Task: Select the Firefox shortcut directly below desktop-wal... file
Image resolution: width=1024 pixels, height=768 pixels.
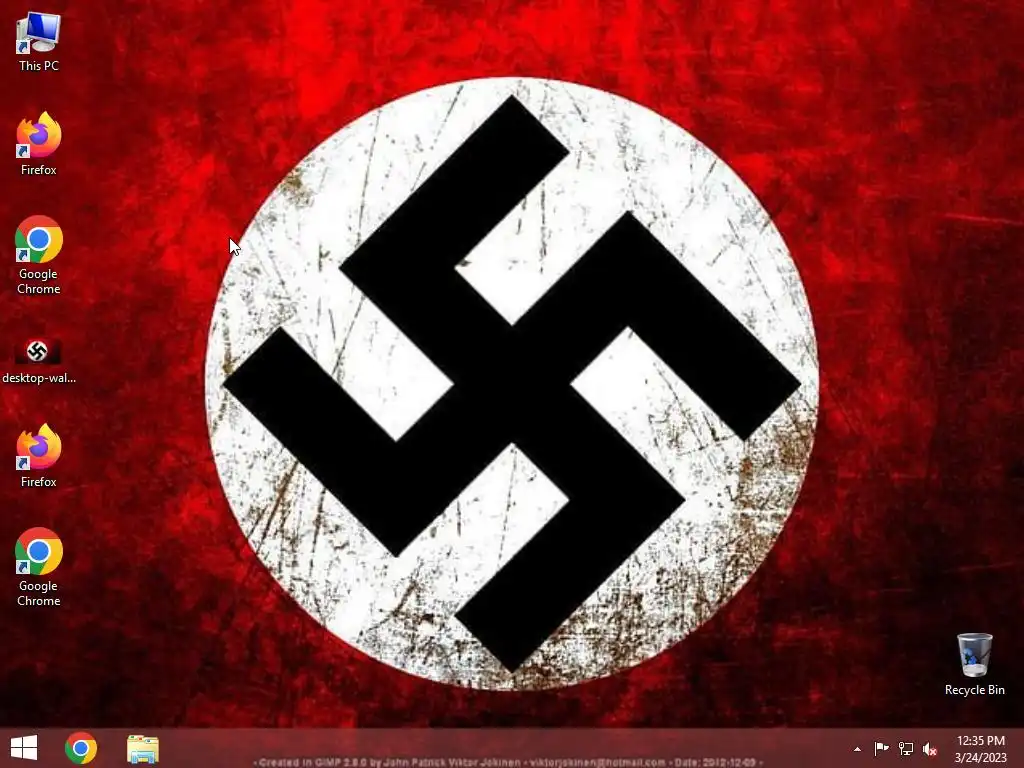Action: [x=39, y=456]
